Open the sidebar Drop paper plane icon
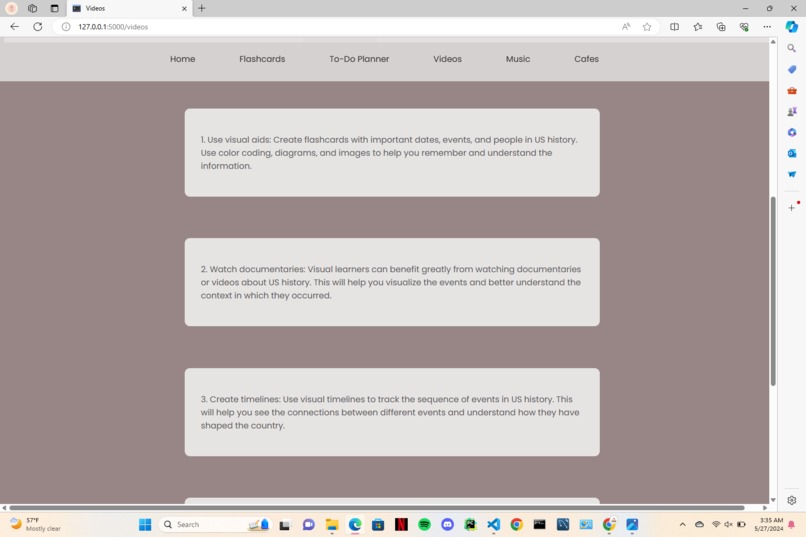The image size is (806, 537). click(792, 174)
